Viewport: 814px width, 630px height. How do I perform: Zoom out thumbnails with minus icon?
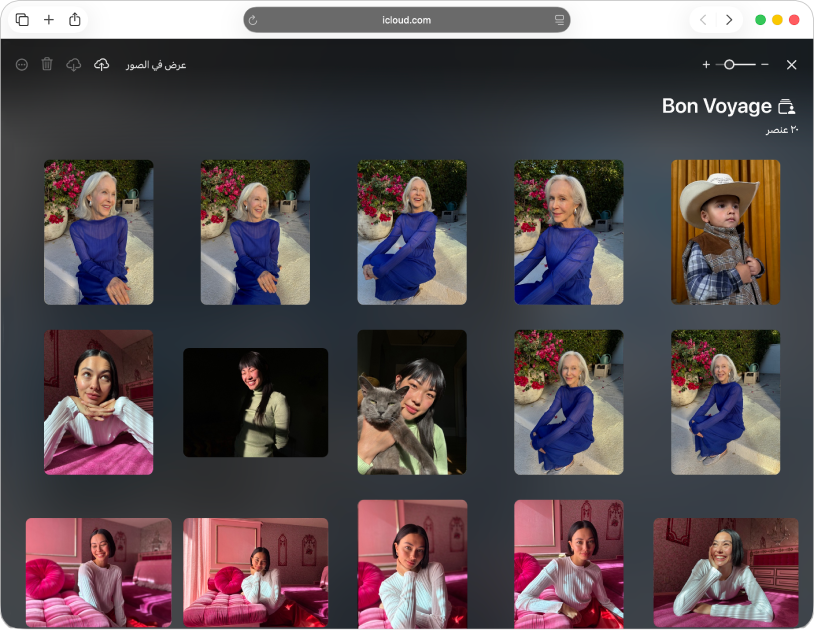coord(765,64)
